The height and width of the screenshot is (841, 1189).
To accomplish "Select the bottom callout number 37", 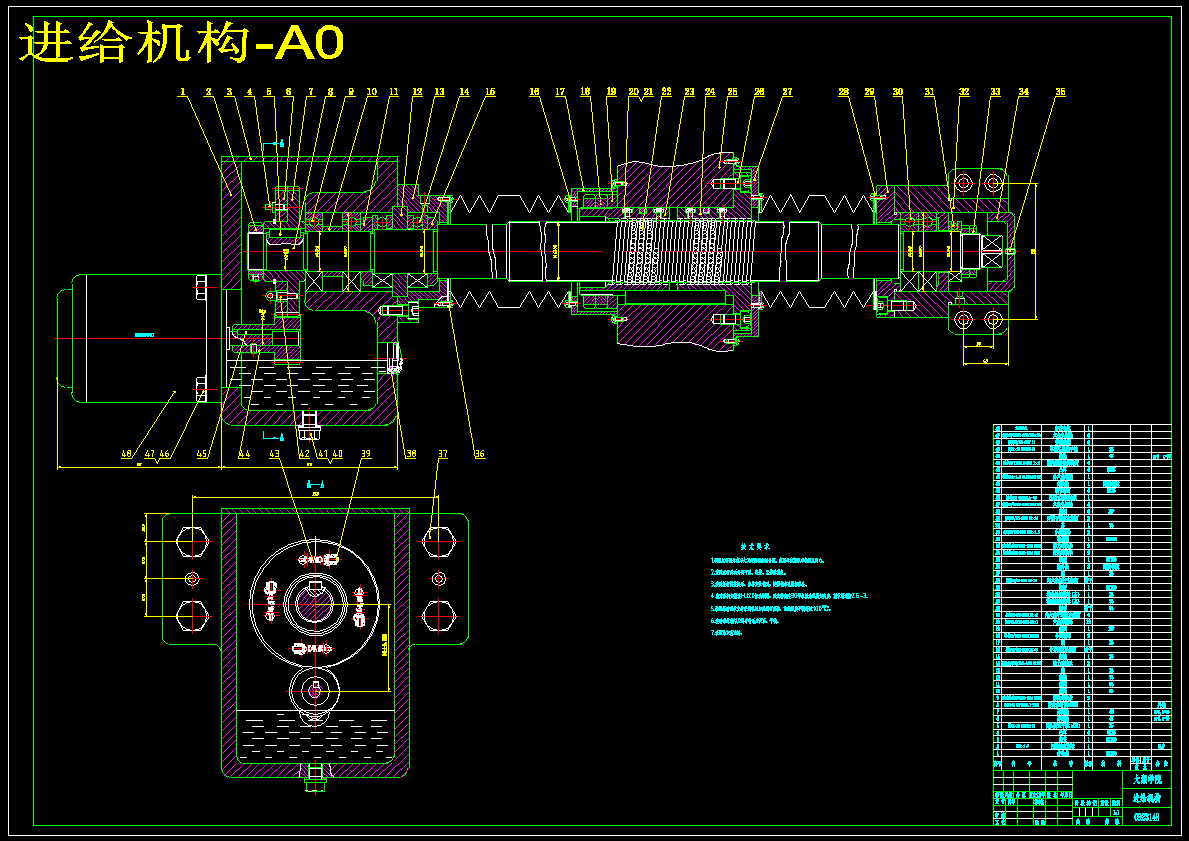I will click(x=443, y=455).
